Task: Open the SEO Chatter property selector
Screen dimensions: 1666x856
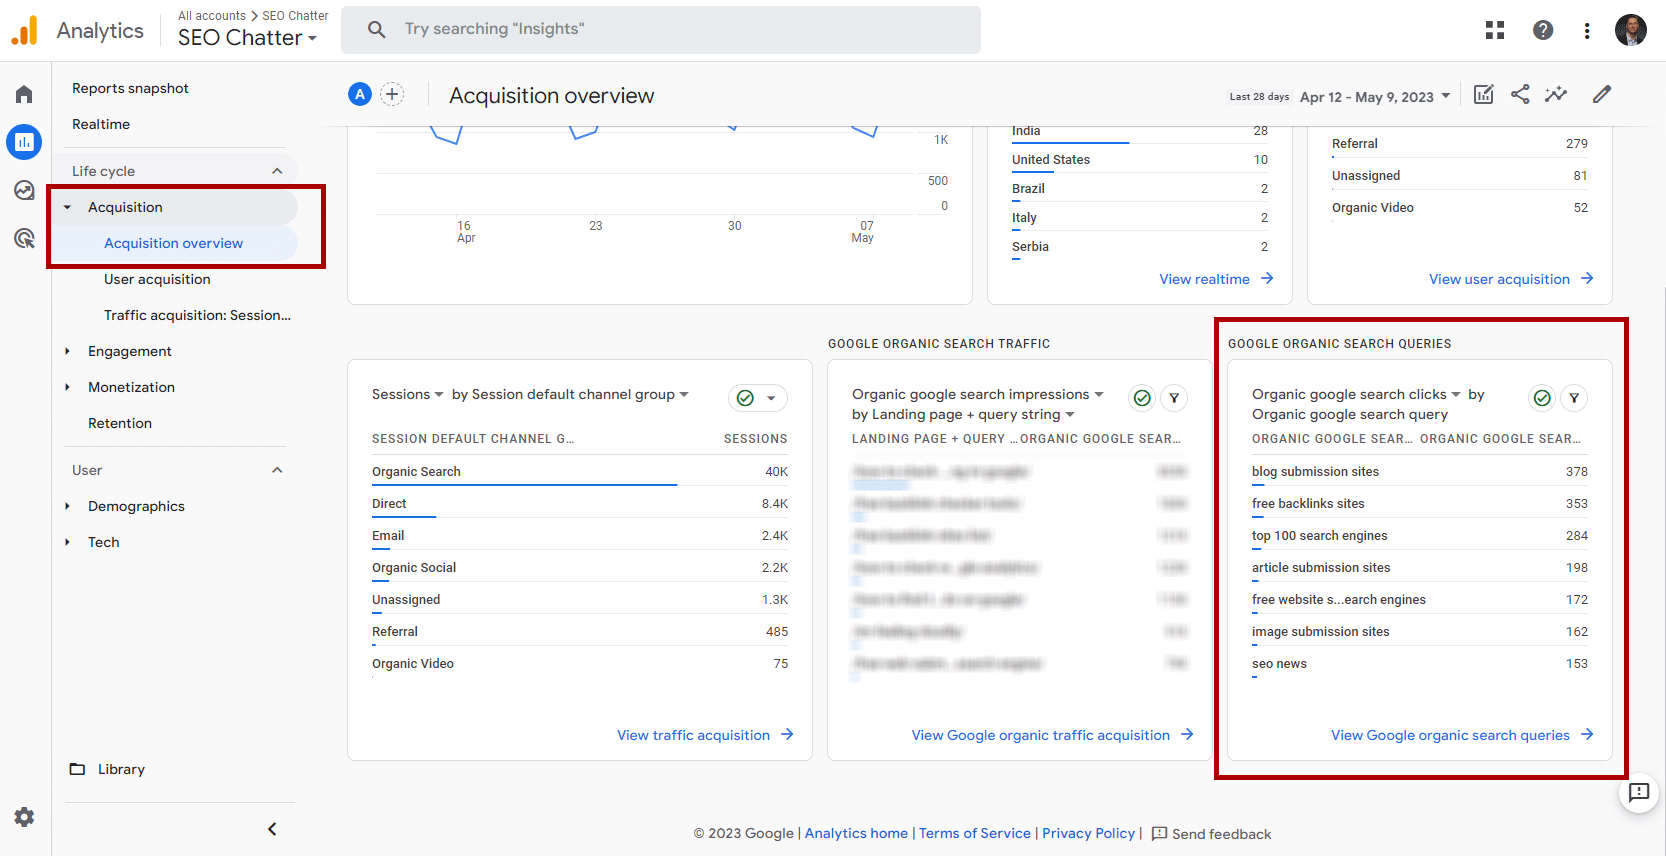Action: [247, 38]
